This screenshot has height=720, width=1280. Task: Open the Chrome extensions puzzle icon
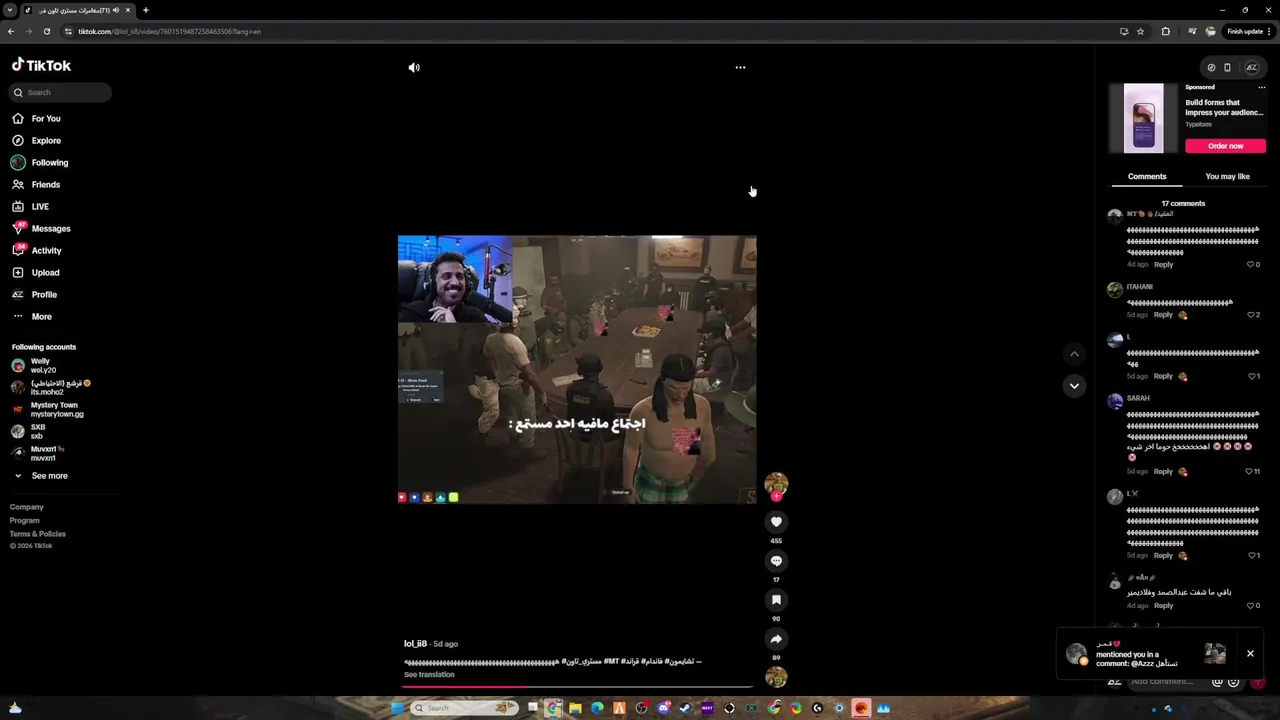point(1165,31)
